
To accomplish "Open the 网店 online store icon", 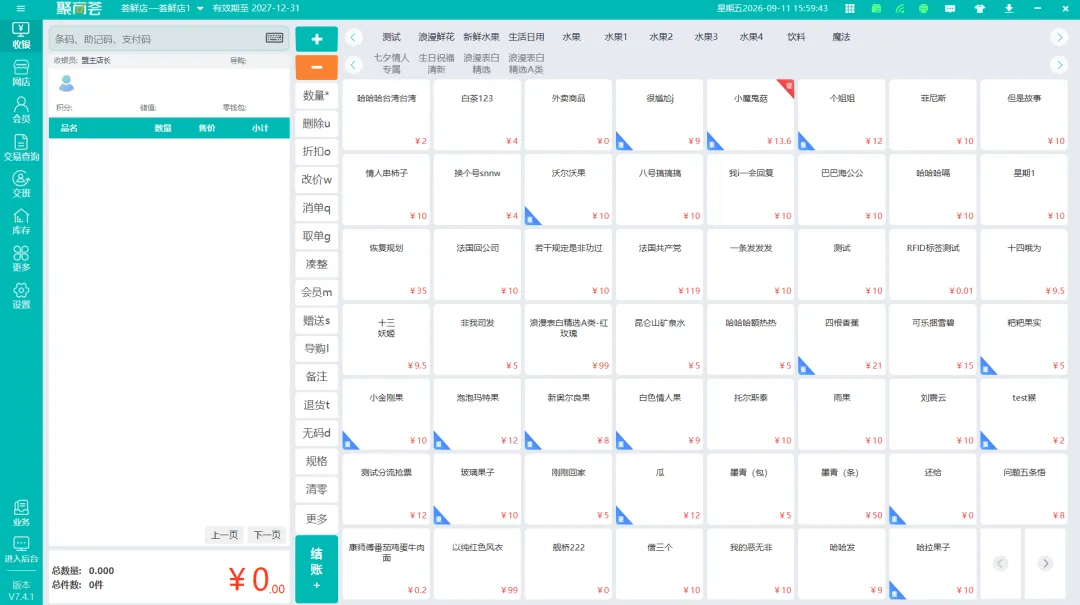I will (21, 72).
